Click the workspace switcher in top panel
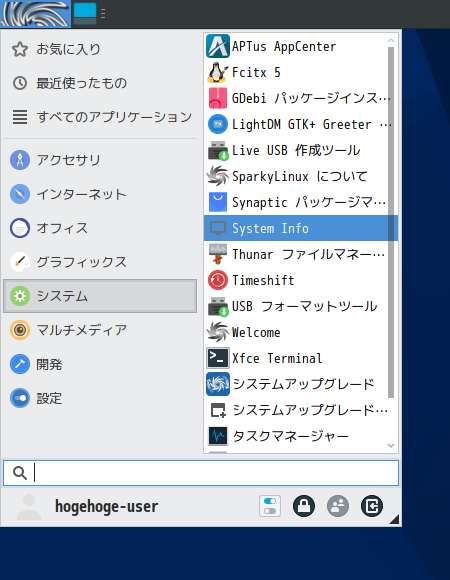The width and height of the screenshot is (450, 580). [x=85, y=14]
